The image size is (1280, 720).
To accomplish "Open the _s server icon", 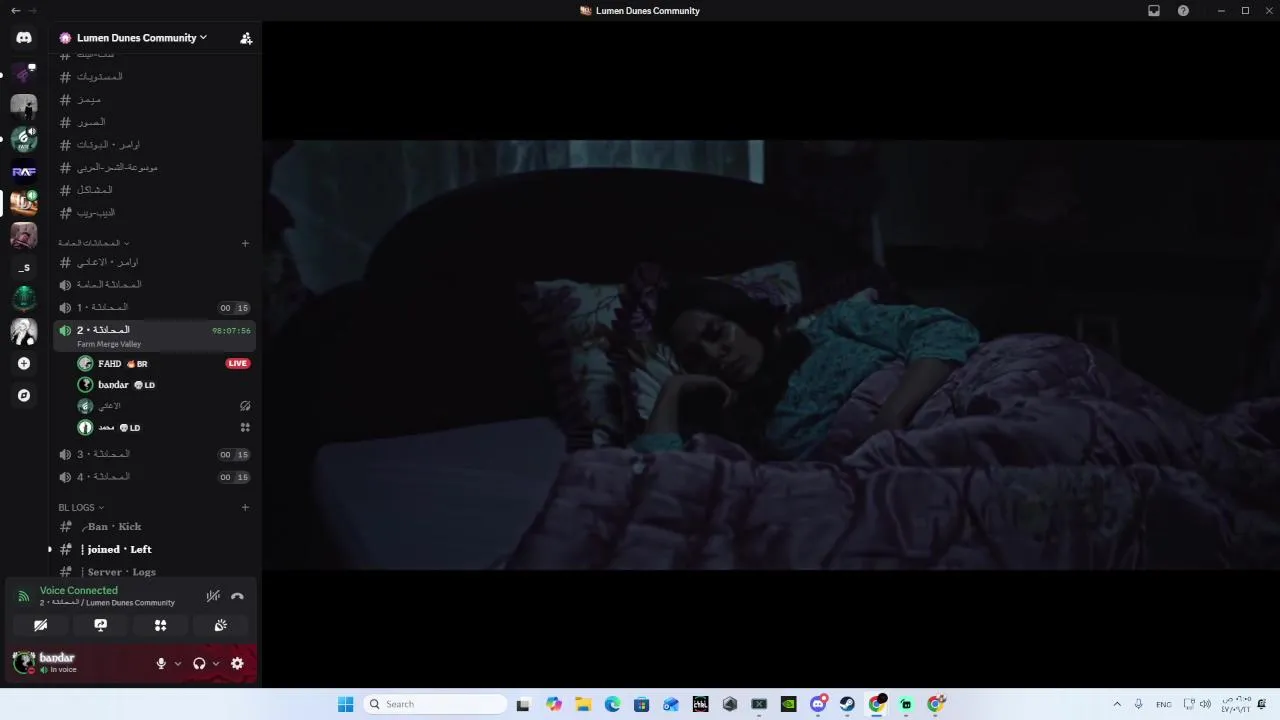I will click(x=24, y=267).
